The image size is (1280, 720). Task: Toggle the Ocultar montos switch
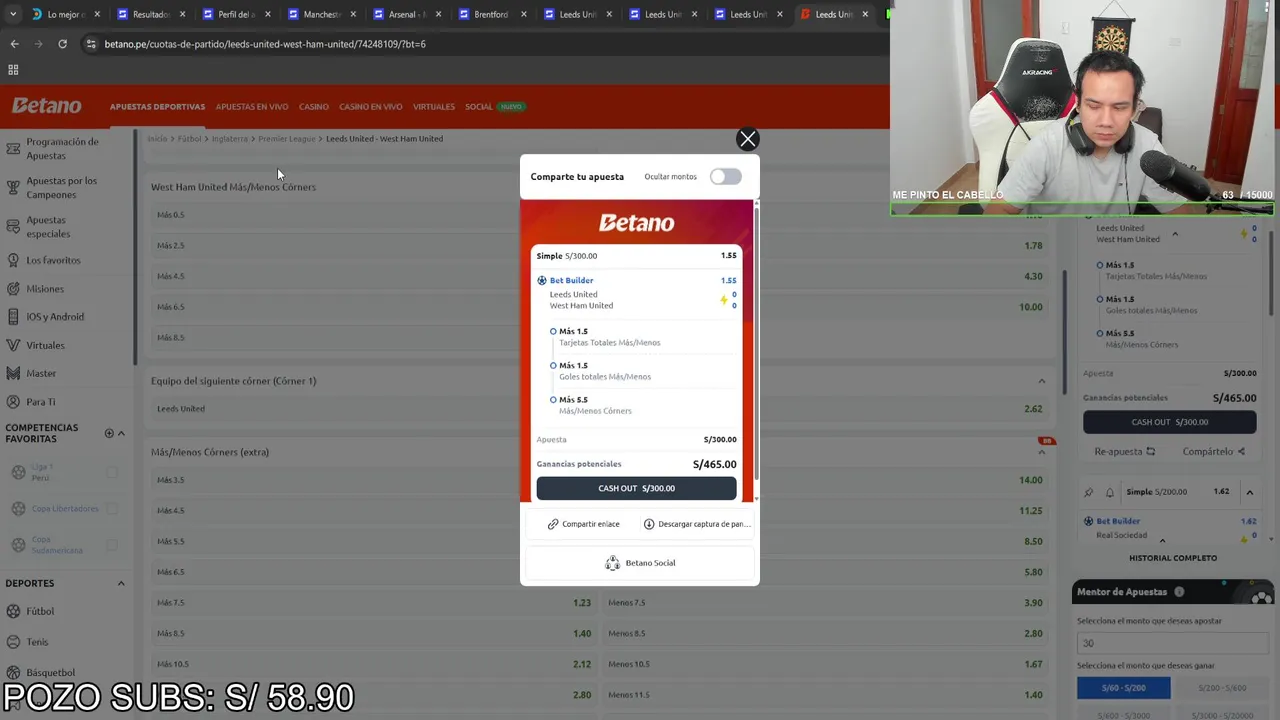tap(725, 177)
